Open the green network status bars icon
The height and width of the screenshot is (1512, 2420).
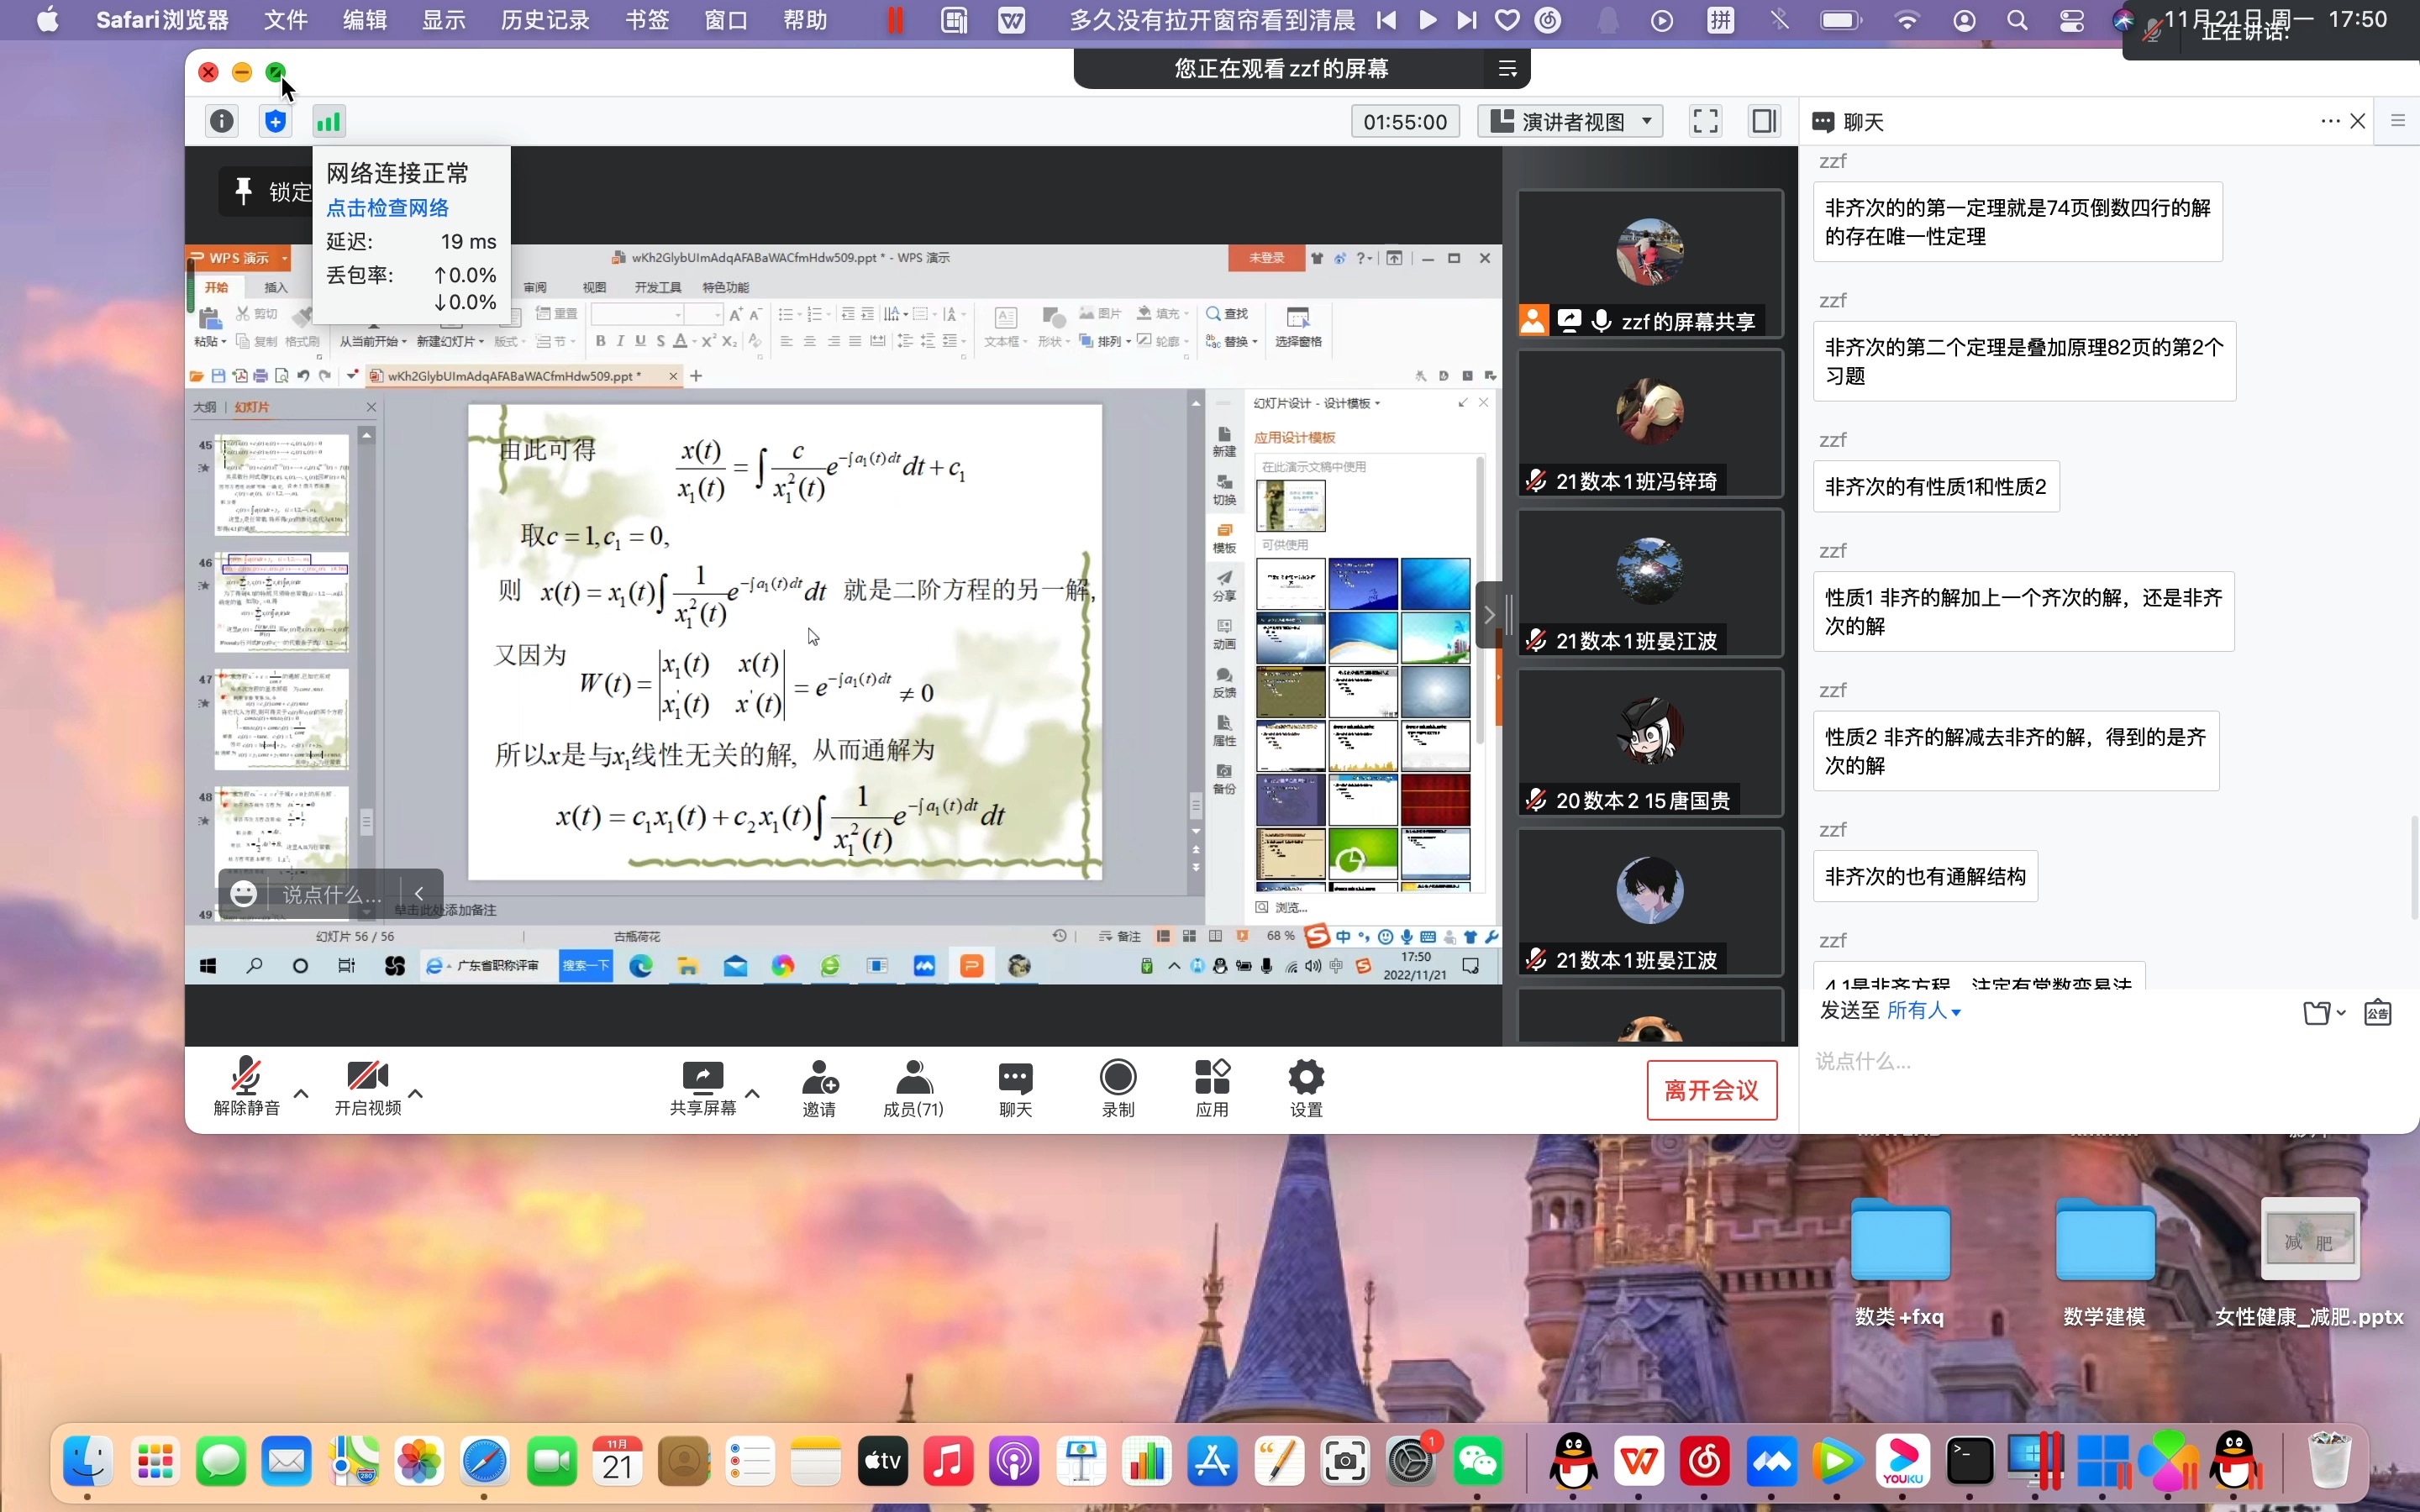click(328, 121)
